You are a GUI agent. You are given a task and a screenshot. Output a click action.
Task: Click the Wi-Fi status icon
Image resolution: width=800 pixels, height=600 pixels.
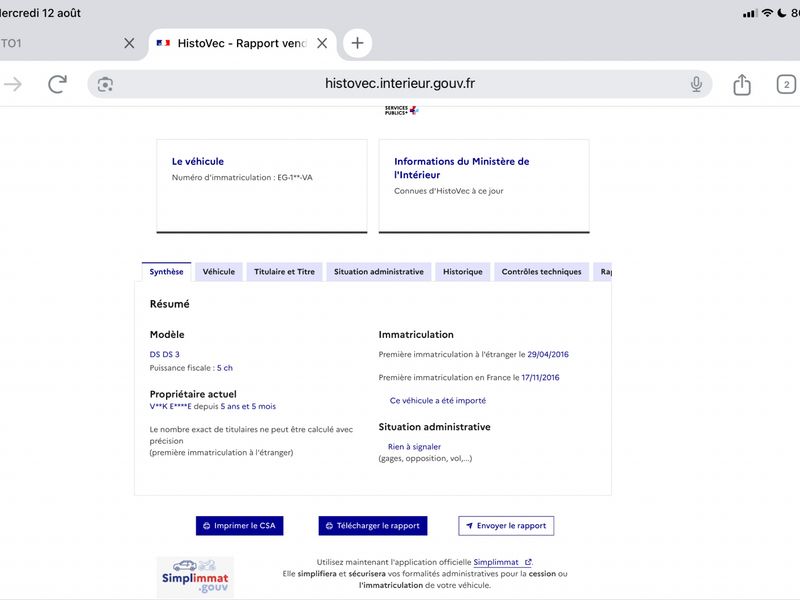[767, 13]
